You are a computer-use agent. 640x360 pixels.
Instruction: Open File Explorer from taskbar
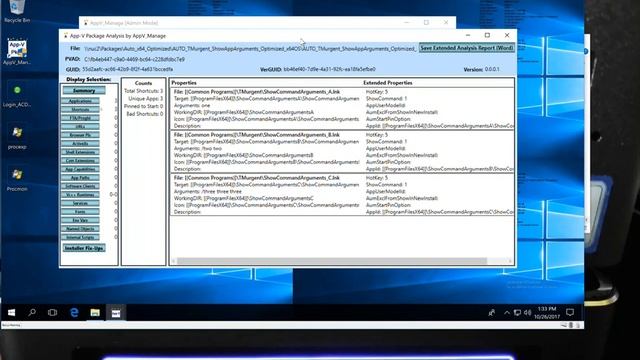pos(95,313)
